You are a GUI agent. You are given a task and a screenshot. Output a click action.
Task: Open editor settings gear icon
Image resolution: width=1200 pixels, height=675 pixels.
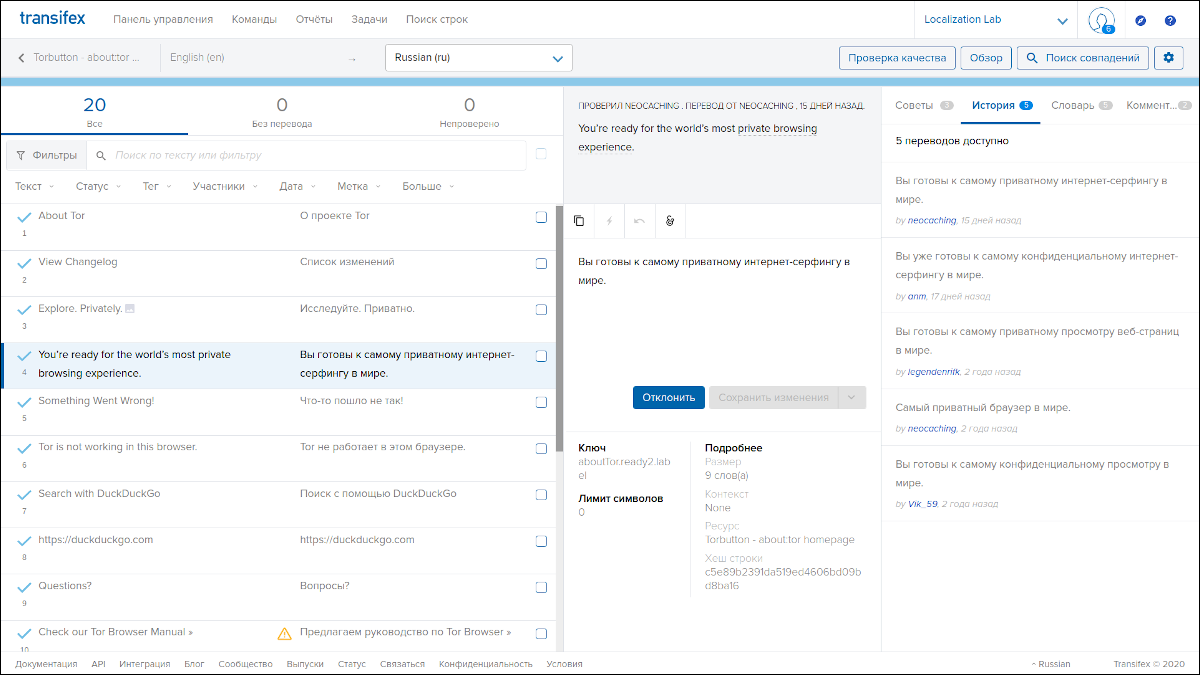[1169, 58]
